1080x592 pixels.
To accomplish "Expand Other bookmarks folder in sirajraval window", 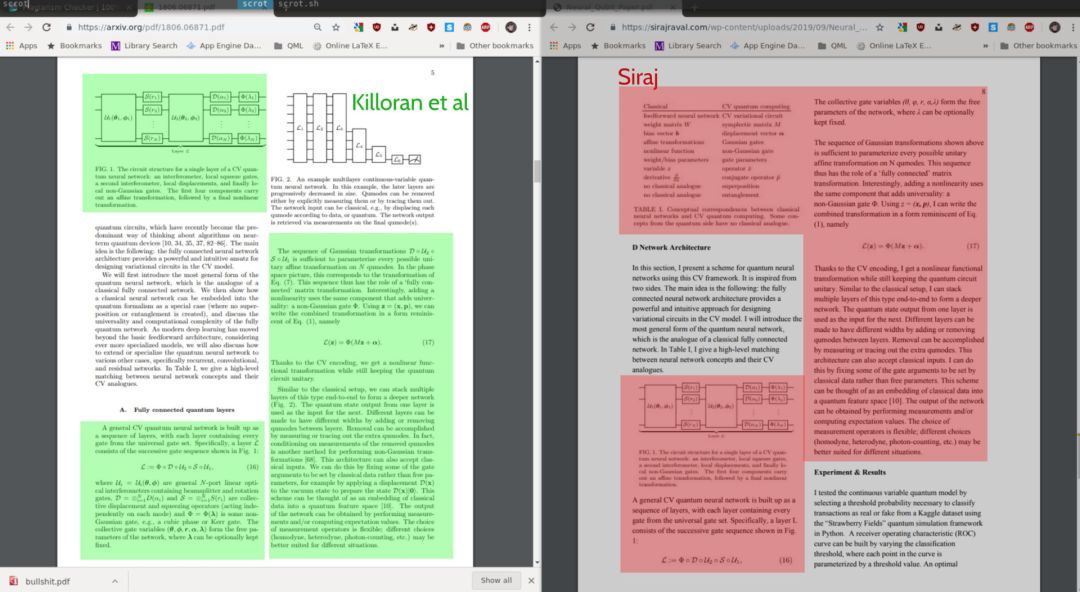I will pyautogui.click(x=1038, y=45).
